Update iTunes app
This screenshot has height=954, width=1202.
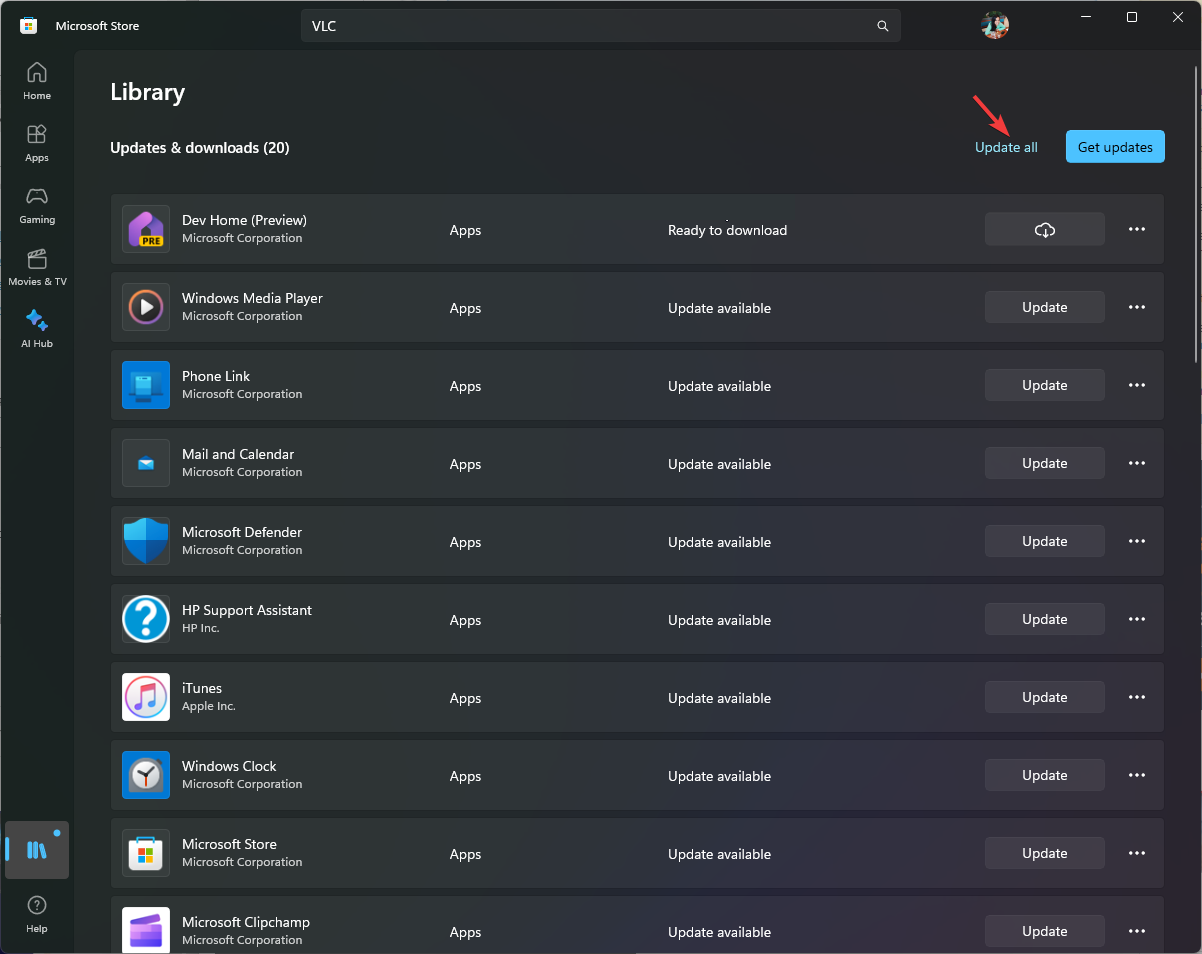(x=1045, y=697)
